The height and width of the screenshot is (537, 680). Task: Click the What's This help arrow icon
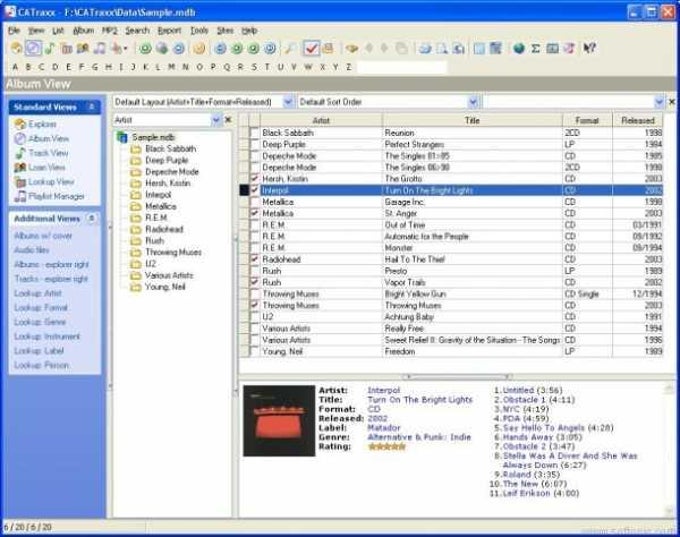pyautogui.click(x=589, y=48)
